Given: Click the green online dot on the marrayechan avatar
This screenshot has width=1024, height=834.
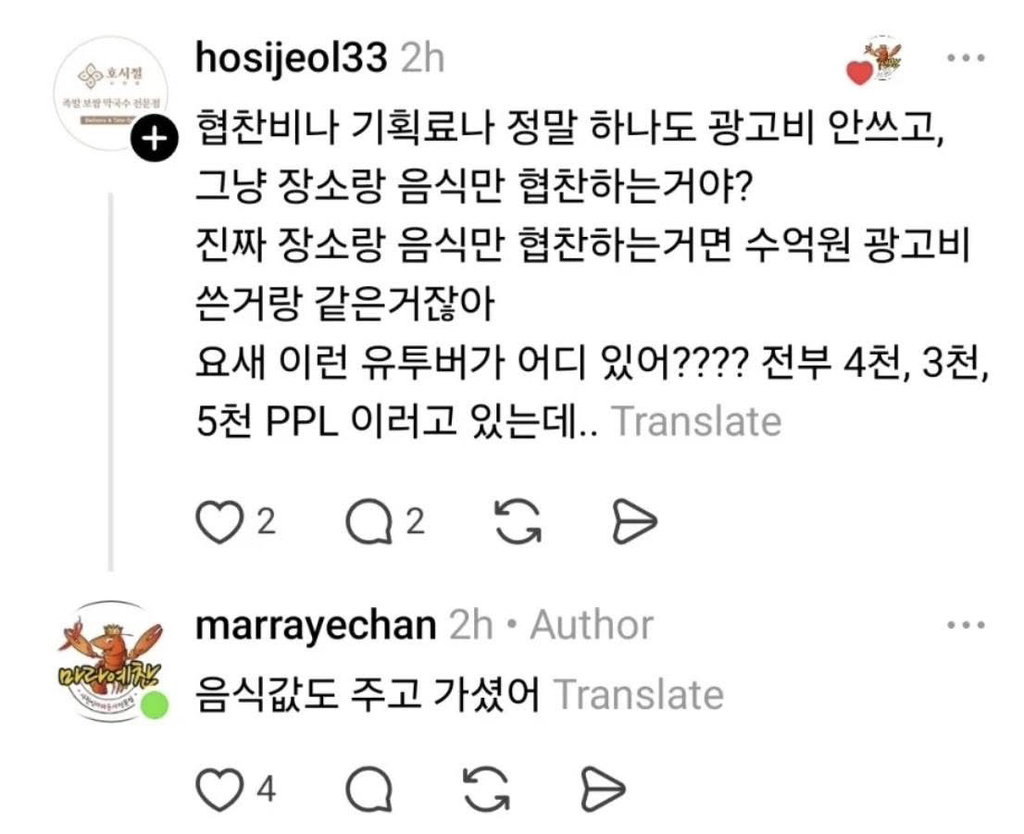Looking at the screenshot, I should (155, 706).
